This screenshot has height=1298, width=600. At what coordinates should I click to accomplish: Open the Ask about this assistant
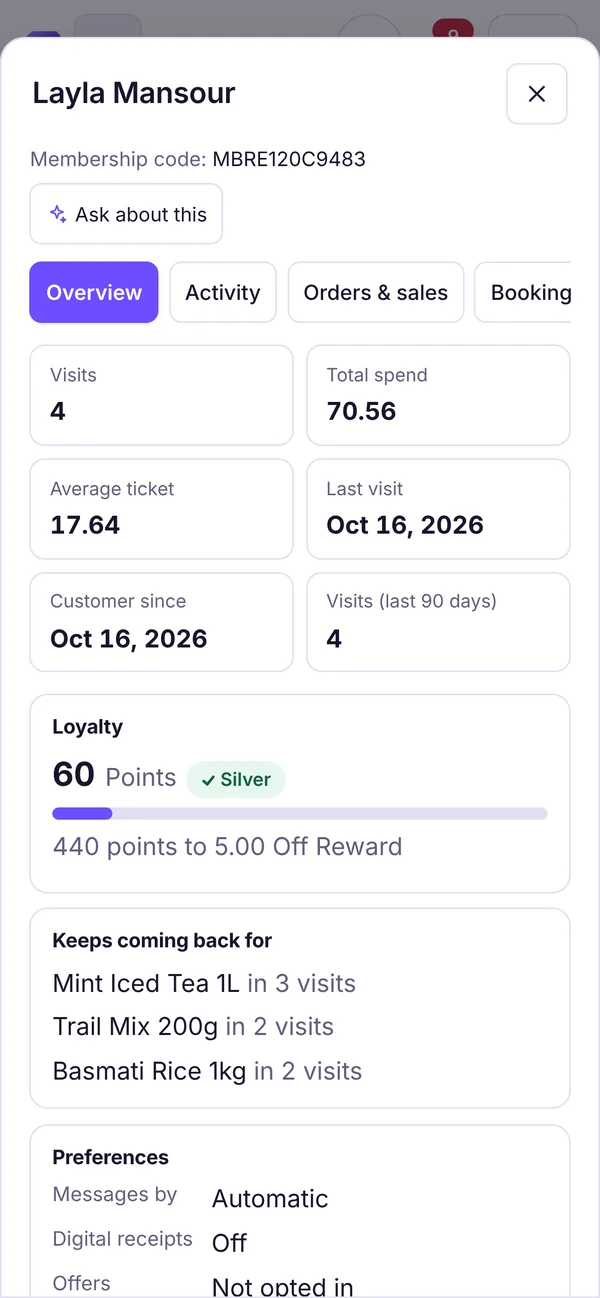click(x=126, y=214)
